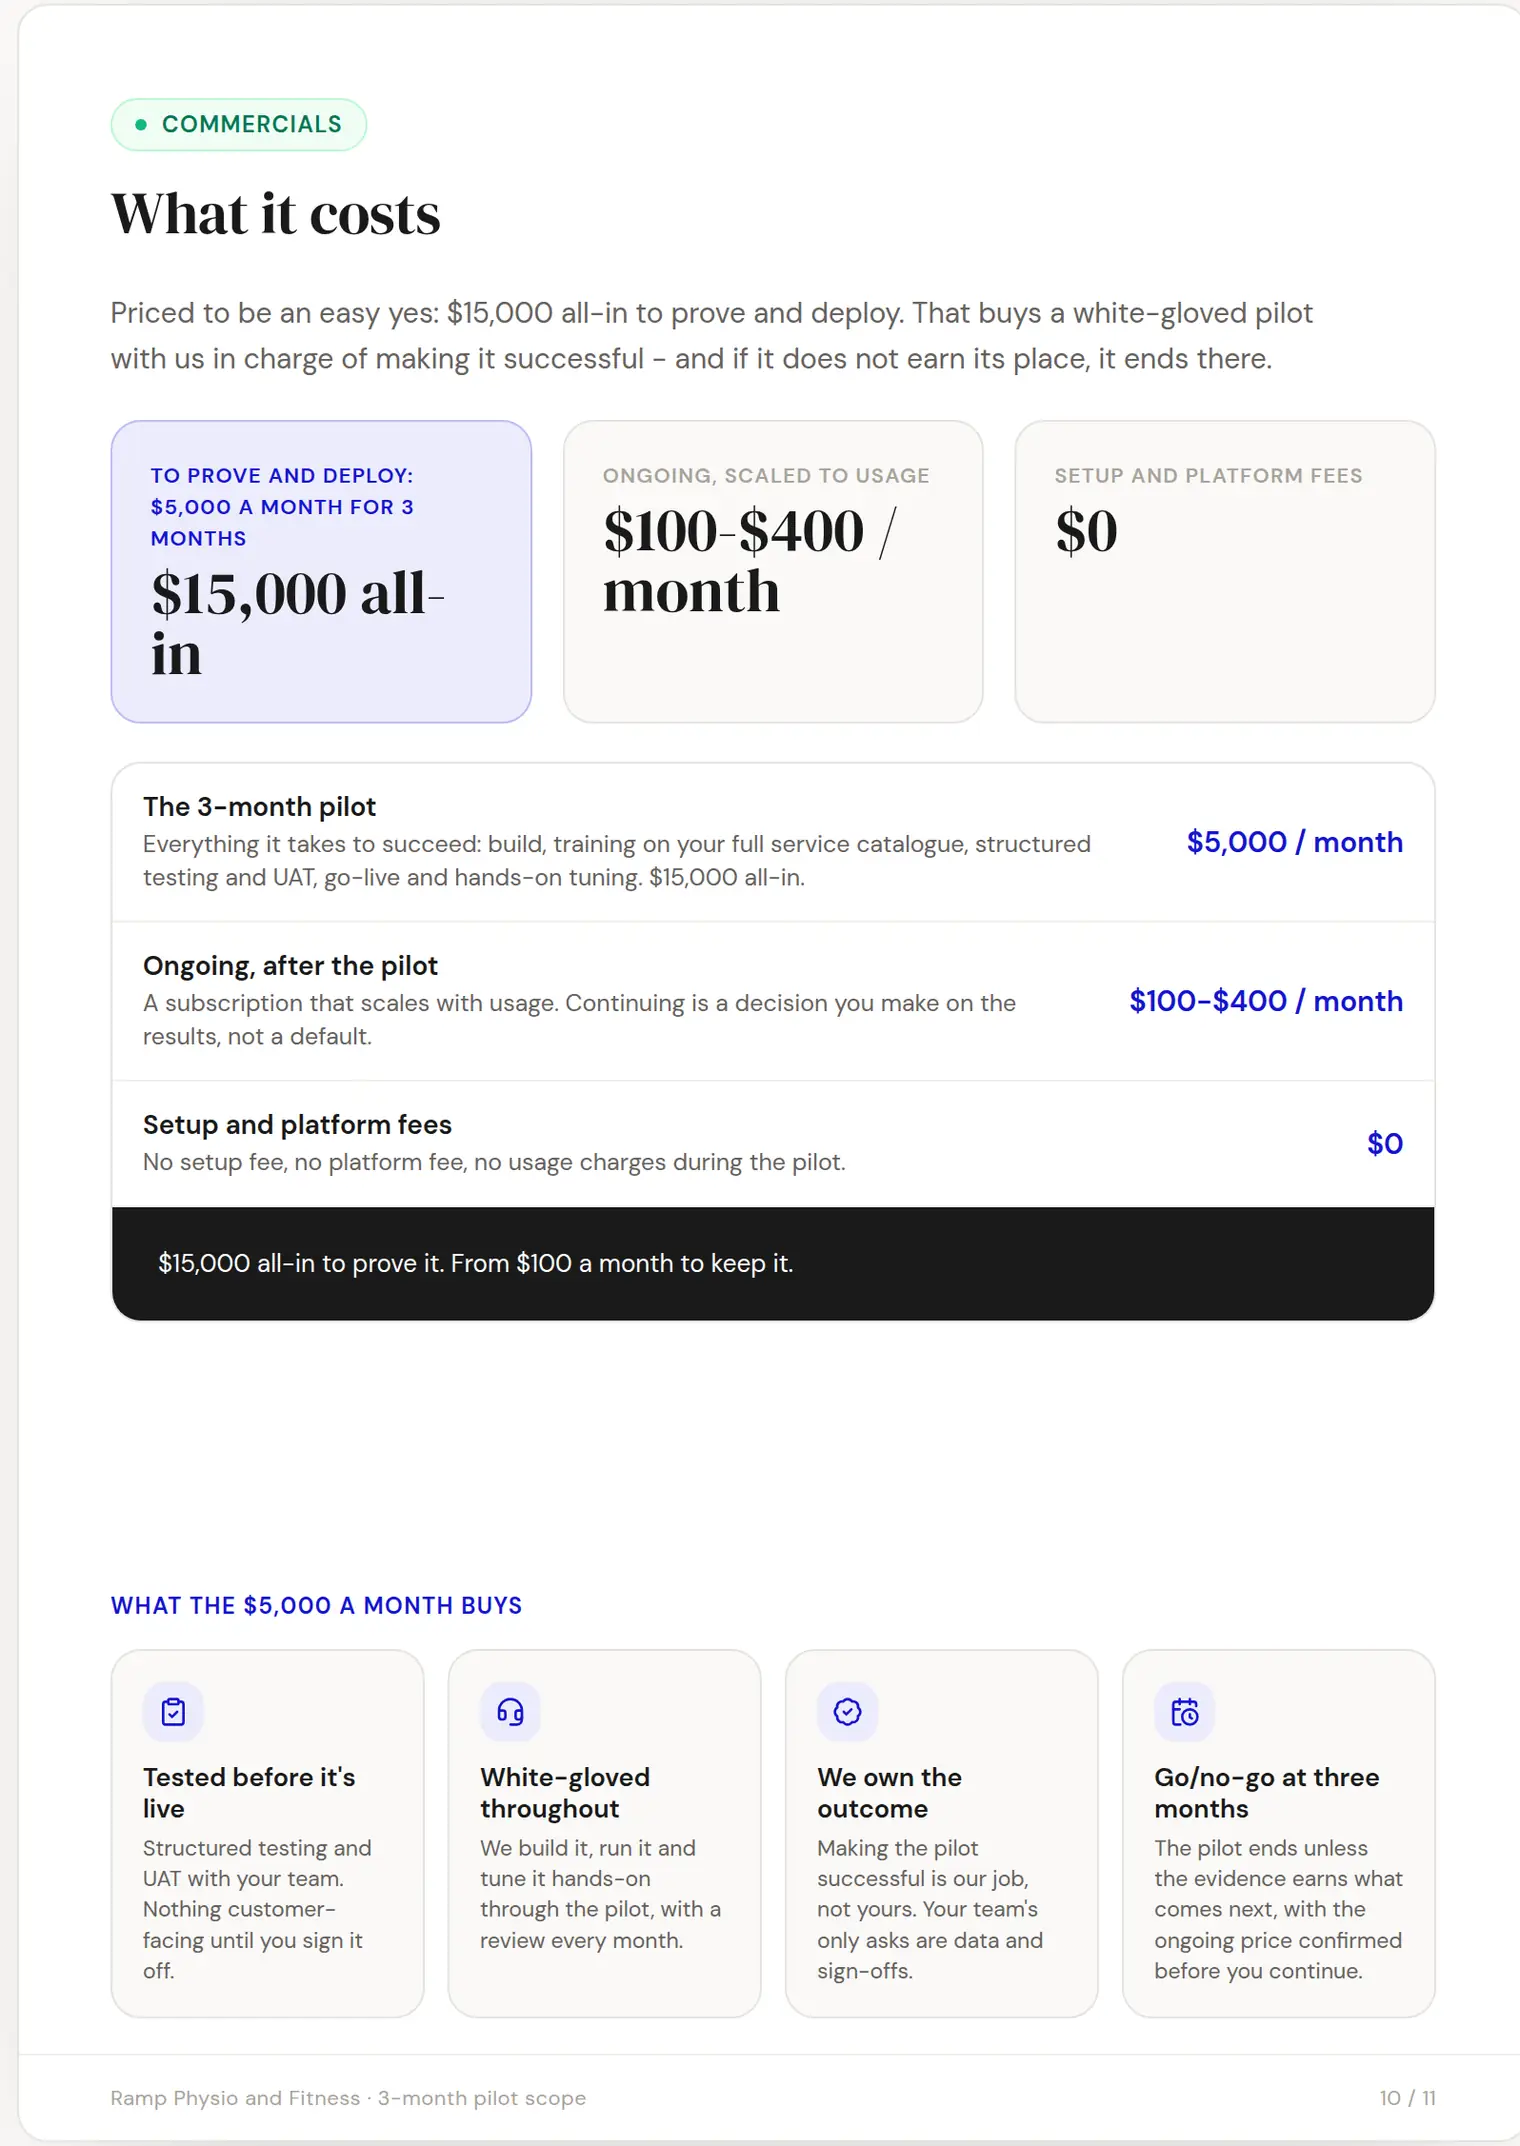
Task: Click the $100-$400 / month row price
Action: pyautogui.click(x=1266, y=1001)
